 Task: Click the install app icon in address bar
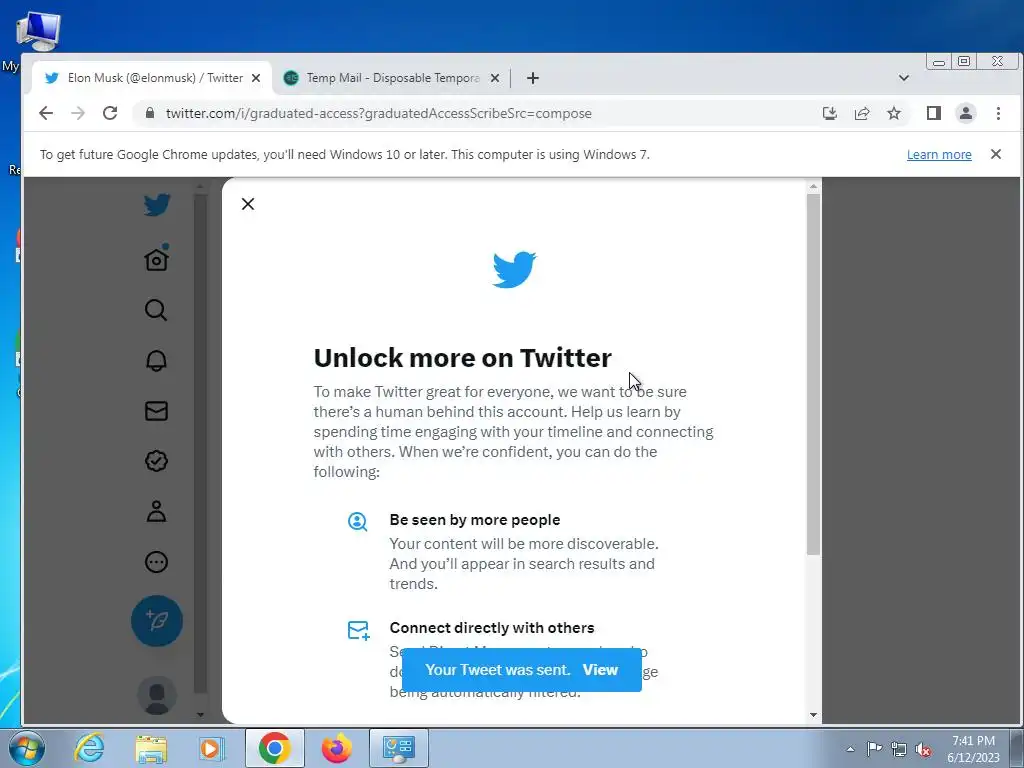[x=829, y=113]
